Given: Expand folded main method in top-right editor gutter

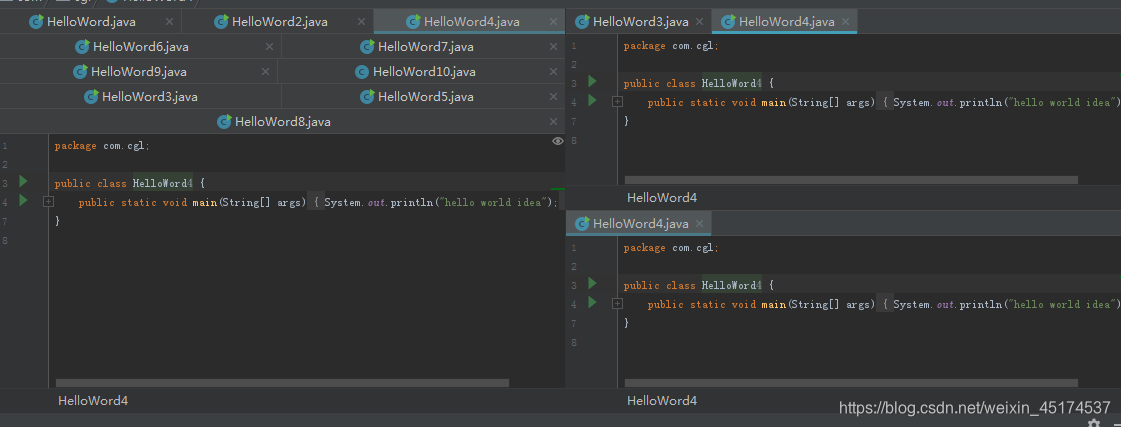Looking at the screenshot, I should [618, 102].
